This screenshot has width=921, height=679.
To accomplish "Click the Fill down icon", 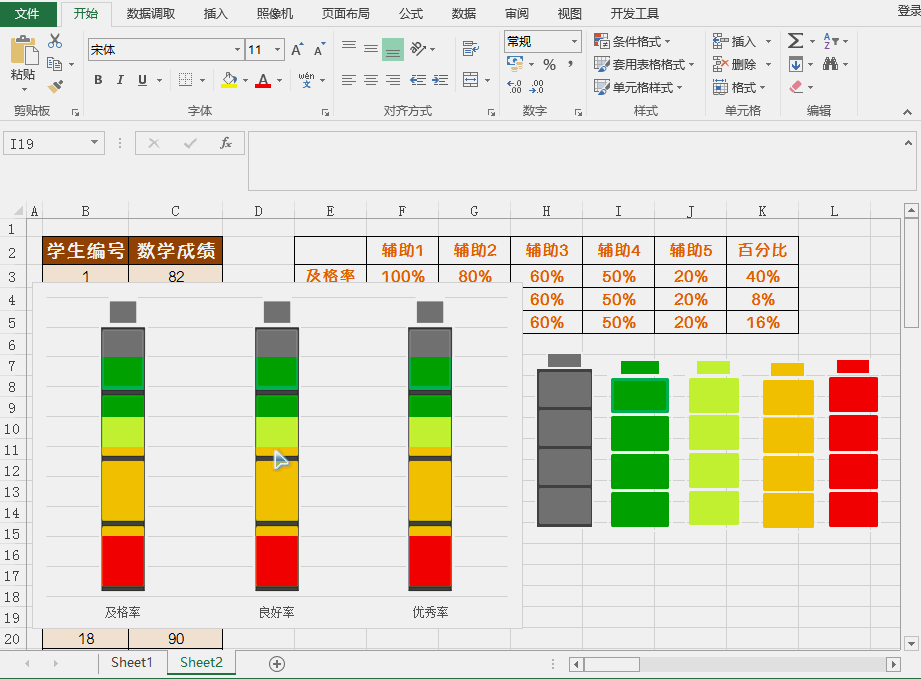I will (x=796, y=64).
